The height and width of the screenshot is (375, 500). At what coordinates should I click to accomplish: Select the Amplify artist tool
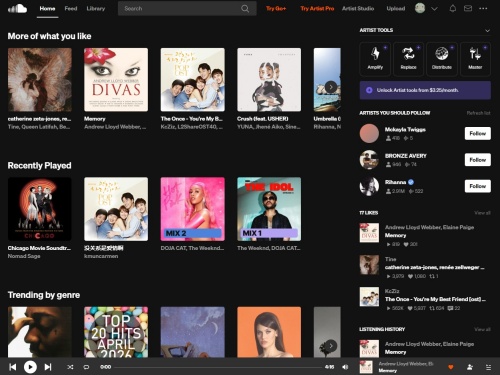coord(375,59)
